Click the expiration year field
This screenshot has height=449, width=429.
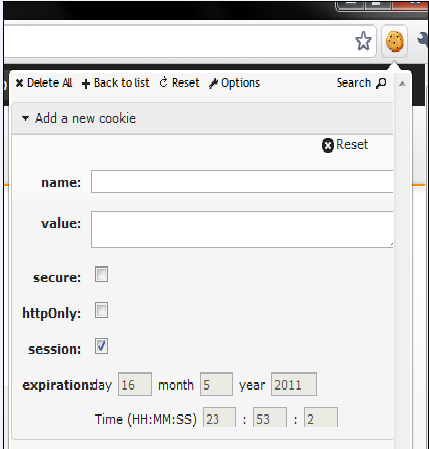tap(294, 384)
